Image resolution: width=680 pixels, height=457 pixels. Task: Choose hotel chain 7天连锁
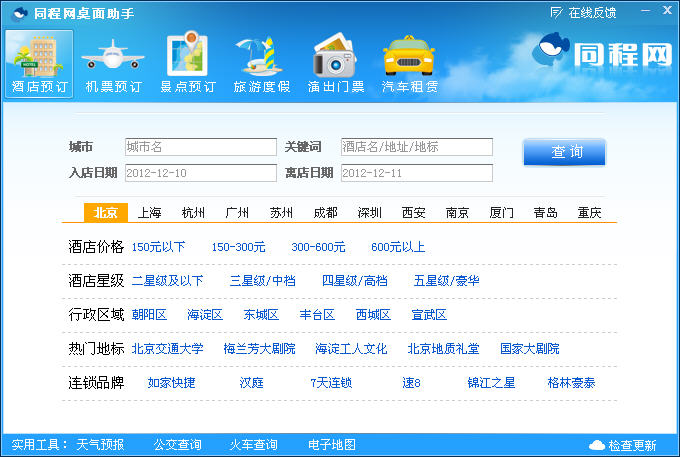(331, 383)
